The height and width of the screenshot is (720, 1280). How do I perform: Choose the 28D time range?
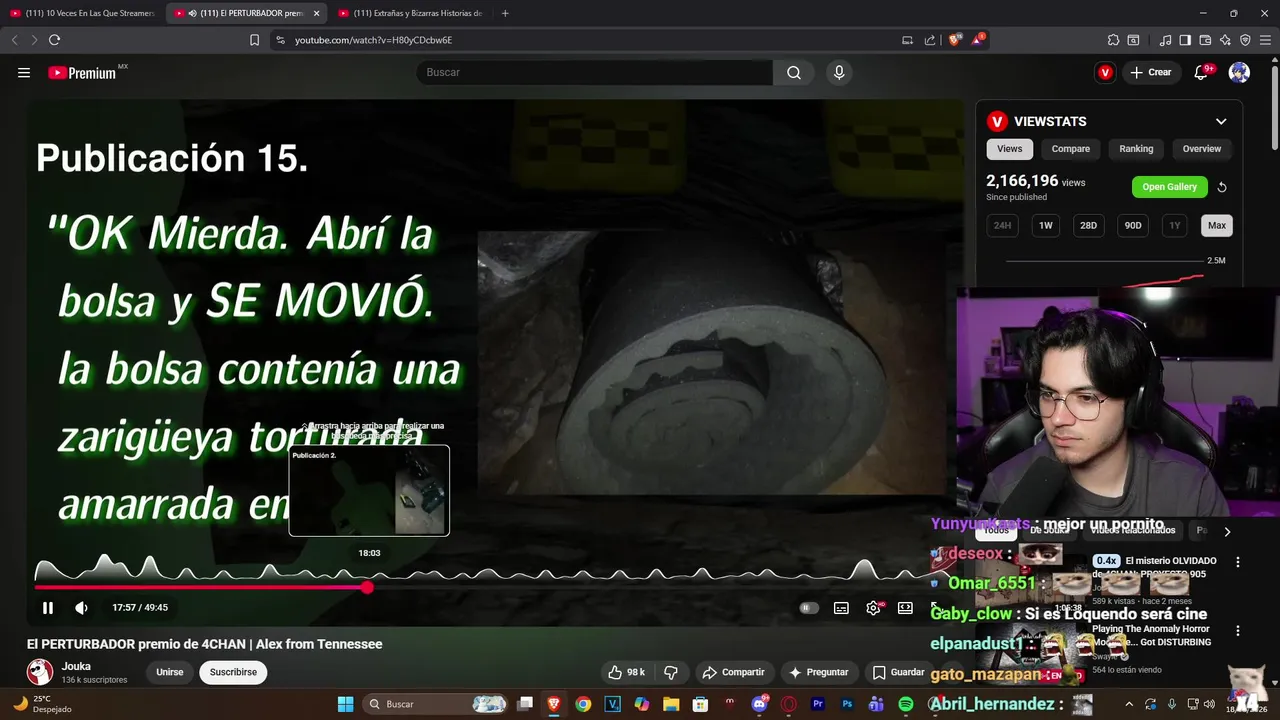click(1088, 225)
